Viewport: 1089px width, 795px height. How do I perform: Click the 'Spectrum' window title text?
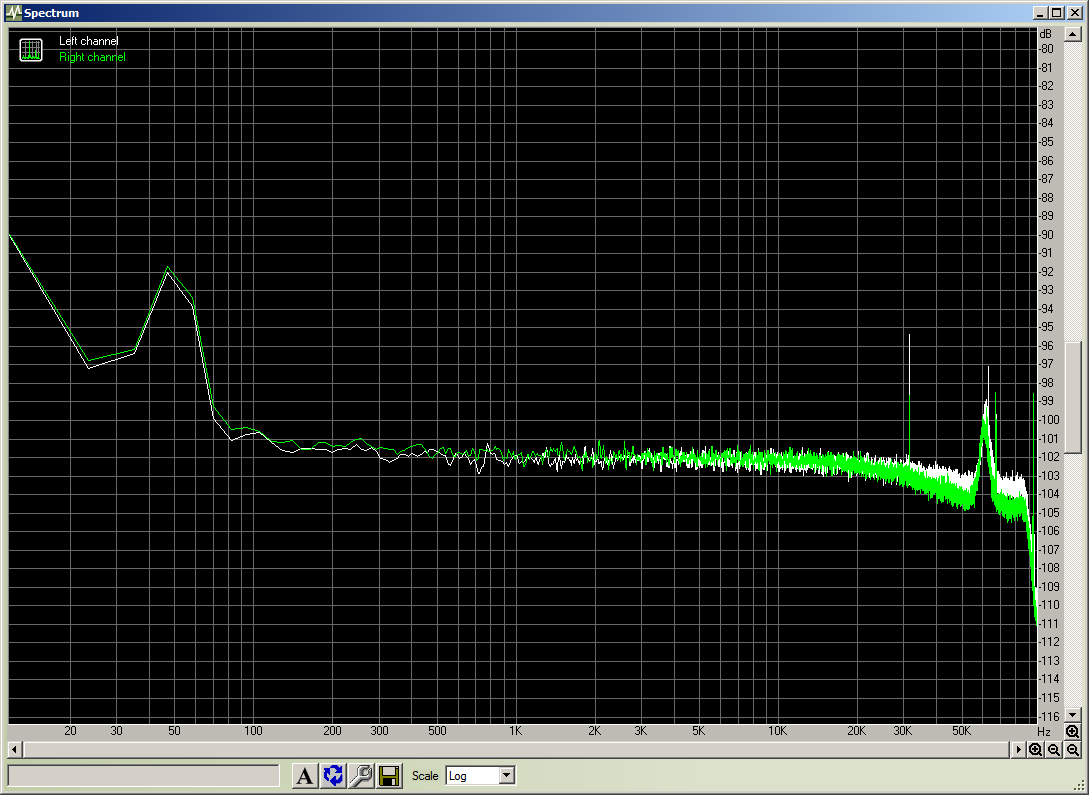pos(51,12)
